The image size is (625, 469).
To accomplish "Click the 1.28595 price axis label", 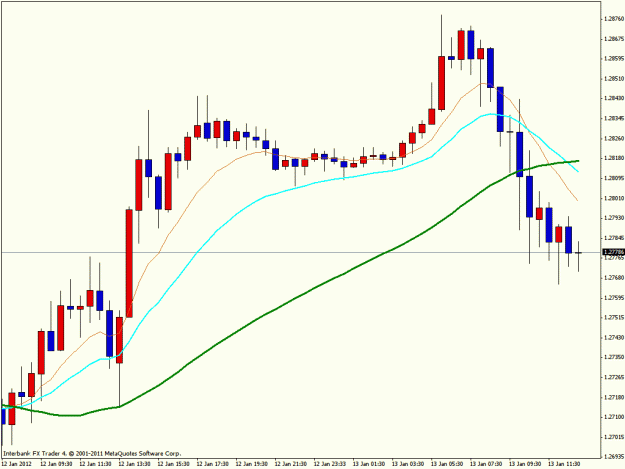I will 614,59.
